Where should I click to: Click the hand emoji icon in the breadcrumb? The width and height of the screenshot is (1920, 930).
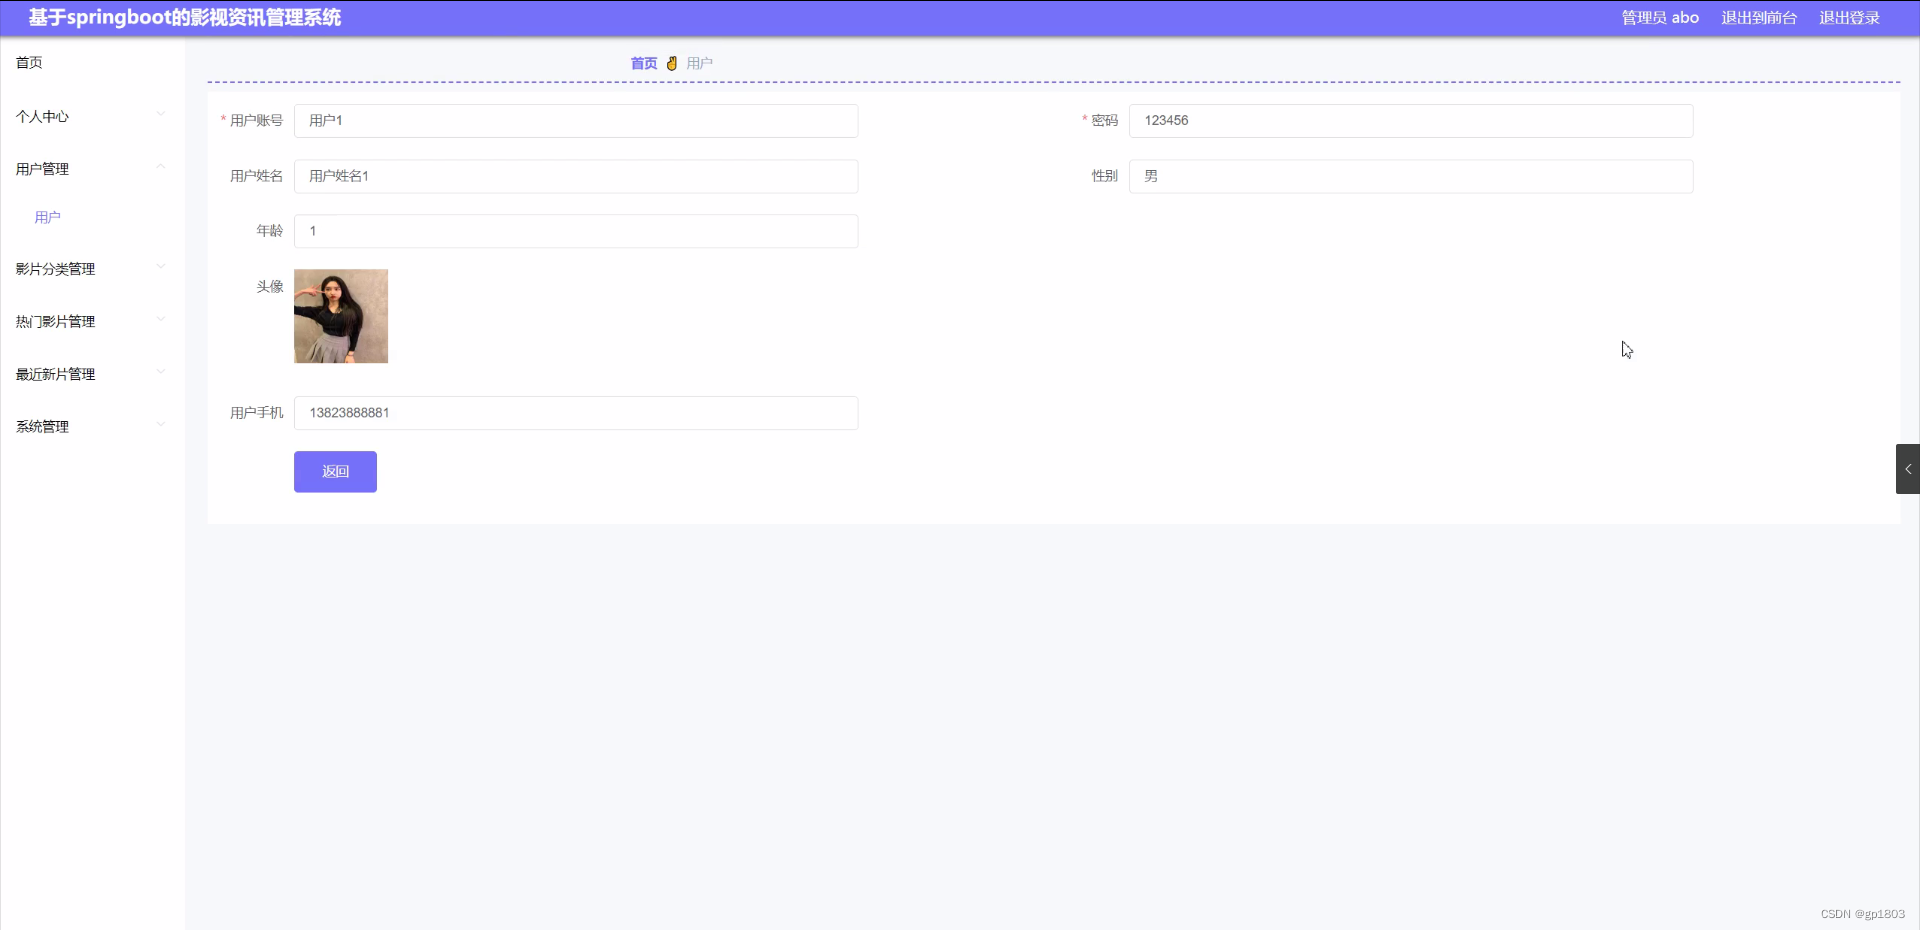672,63
